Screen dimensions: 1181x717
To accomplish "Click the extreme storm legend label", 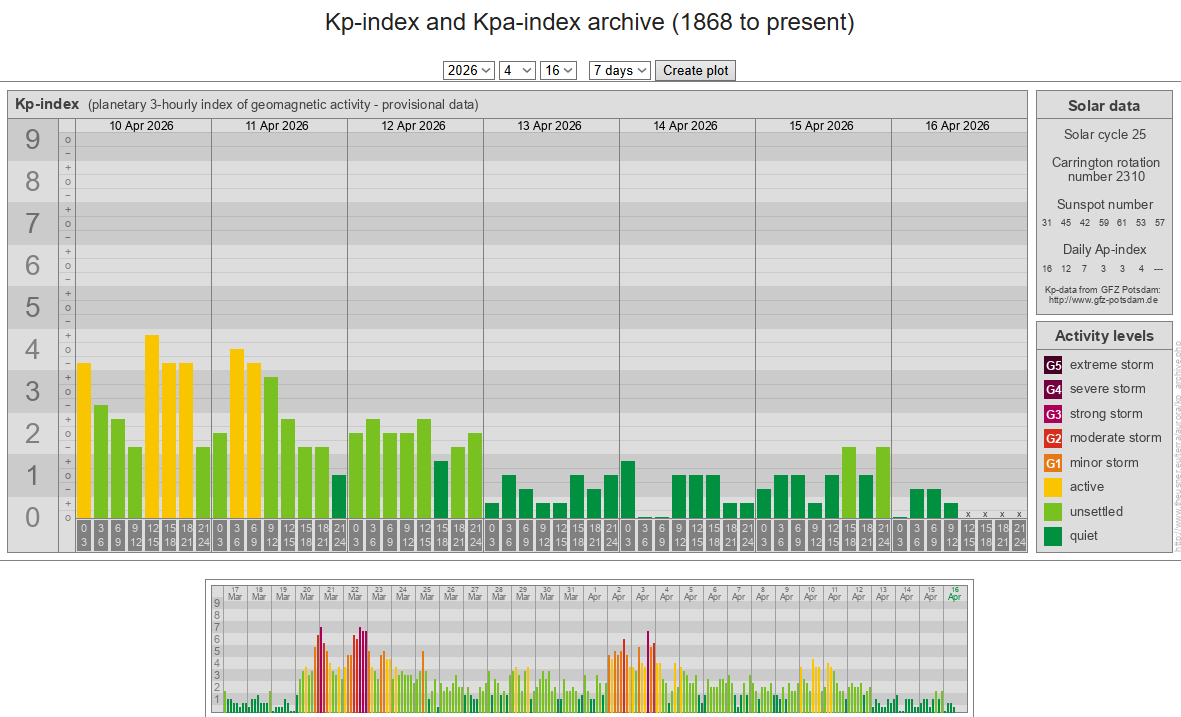I will coord(1111,365).
